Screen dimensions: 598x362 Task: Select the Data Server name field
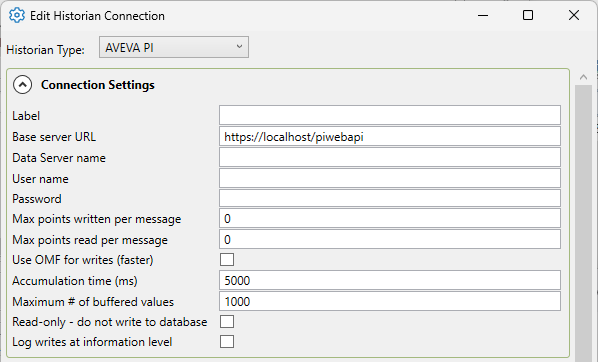tap(390, 157)
